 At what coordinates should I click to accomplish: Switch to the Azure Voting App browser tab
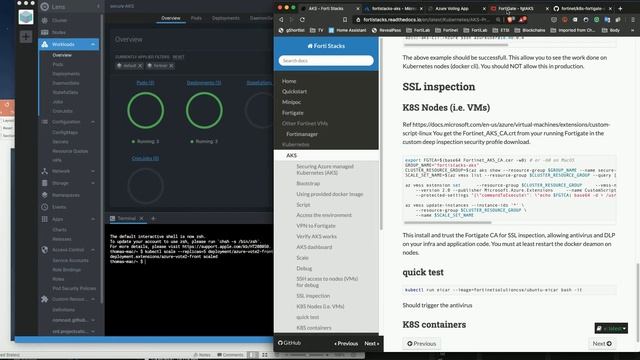452,8
